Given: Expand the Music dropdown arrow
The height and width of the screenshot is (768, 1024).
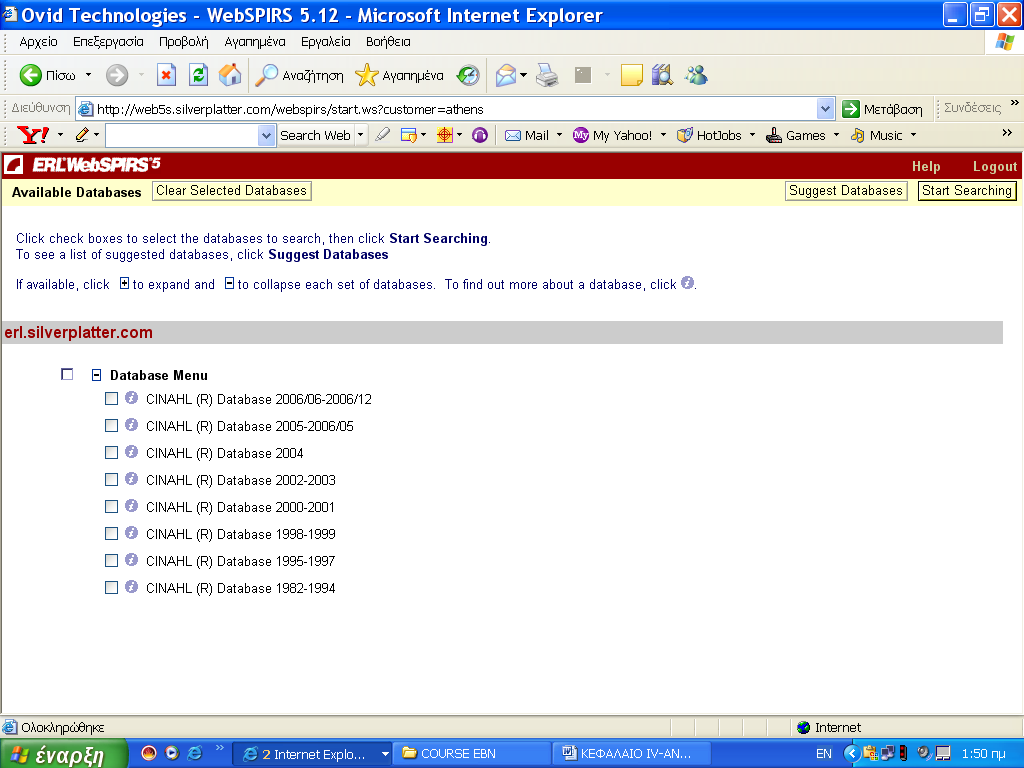Looking at the screenshot, I should pyautogui.click(x=914, y=135).
